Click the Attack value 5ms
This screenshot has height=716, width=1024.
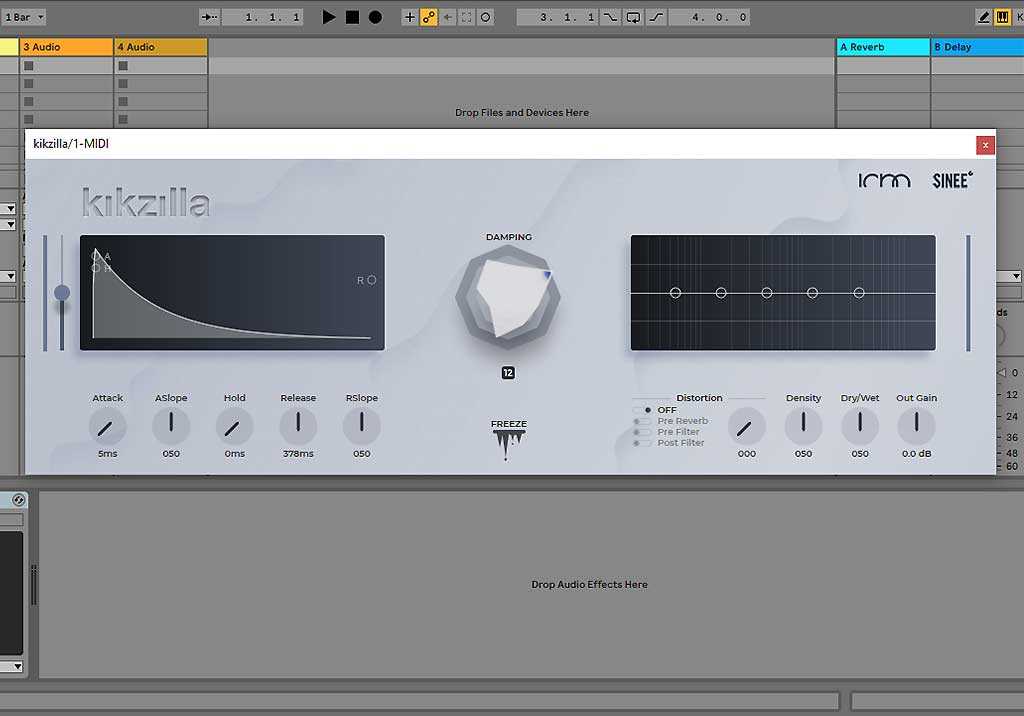(107, 453)
